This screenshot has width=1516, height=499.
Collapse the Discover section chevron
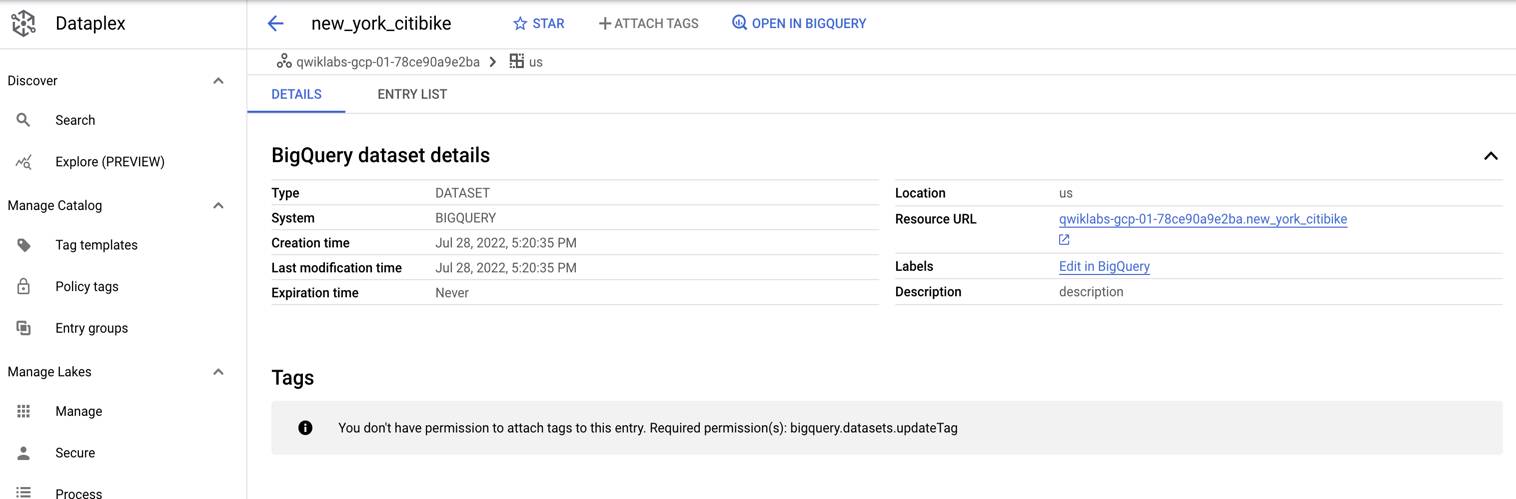(x=218, y=81)
